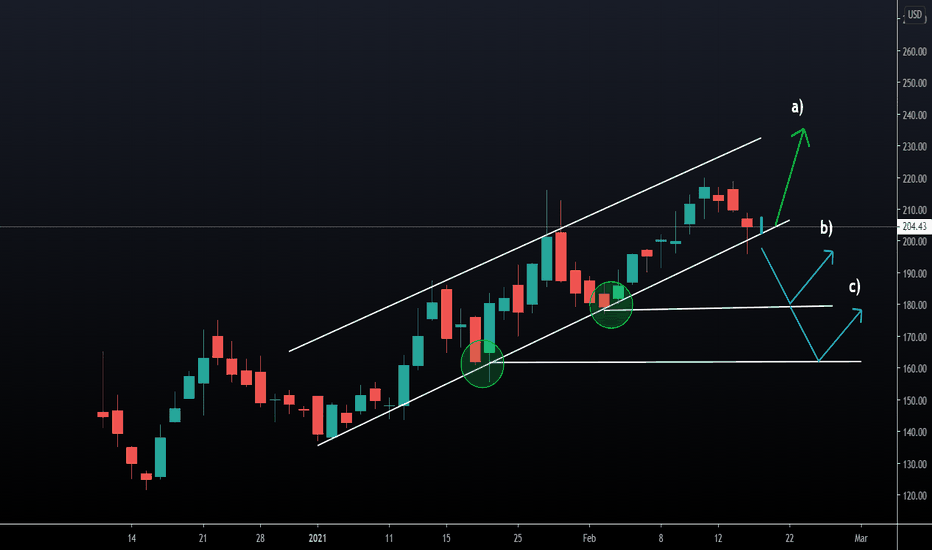The image size is (932, 550).
Task: Open the USD currency selector
Action: coord(914,14)
